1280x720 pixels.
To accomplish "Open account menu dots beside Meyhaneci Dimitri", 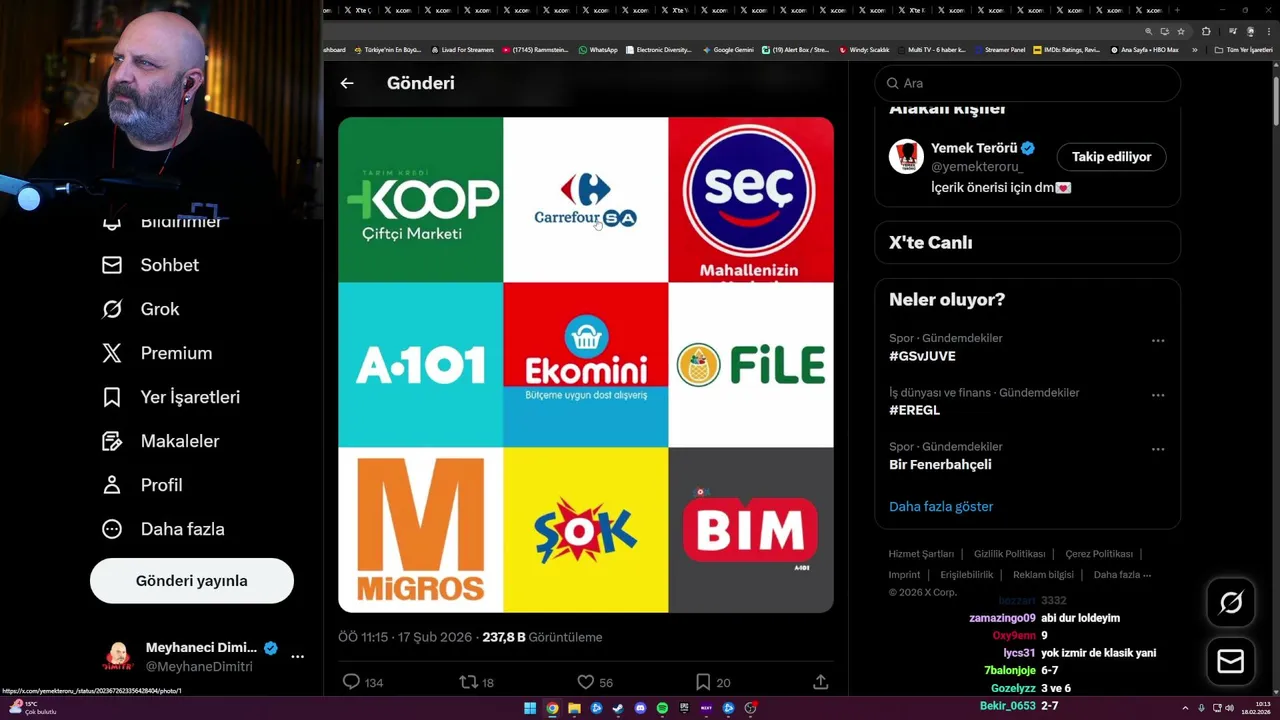I will tap(297, 657).
